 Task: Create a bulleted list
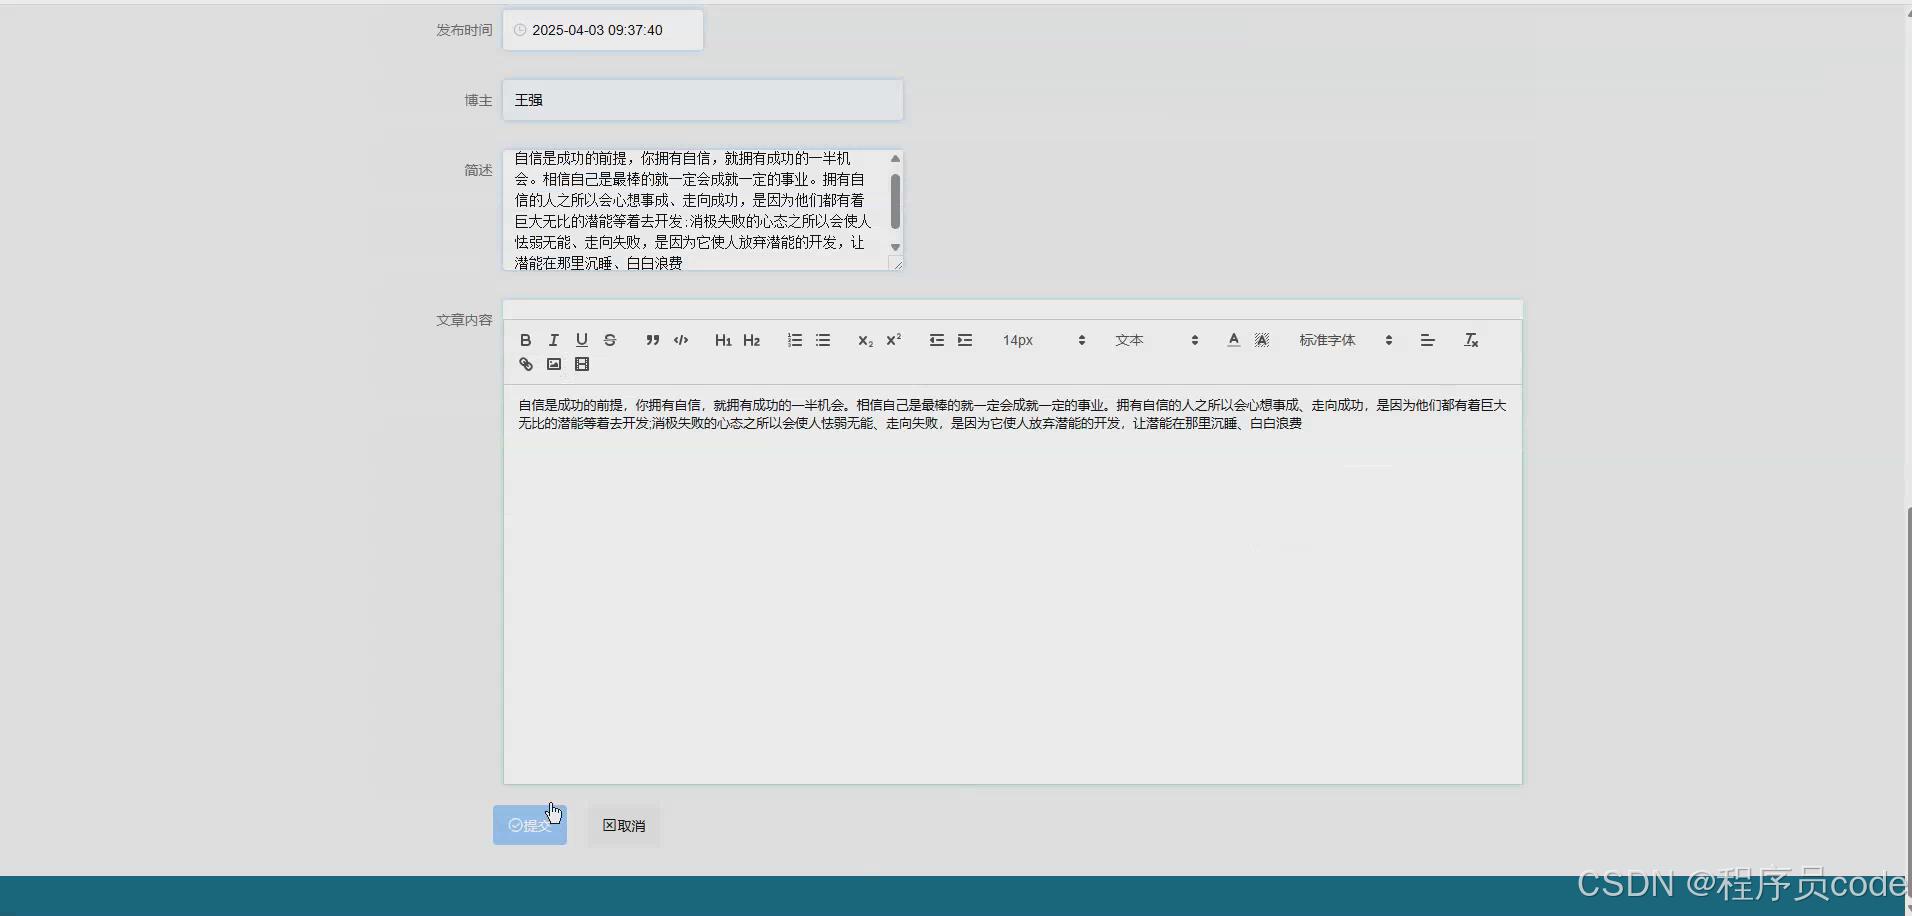click(x=823, y=340)
